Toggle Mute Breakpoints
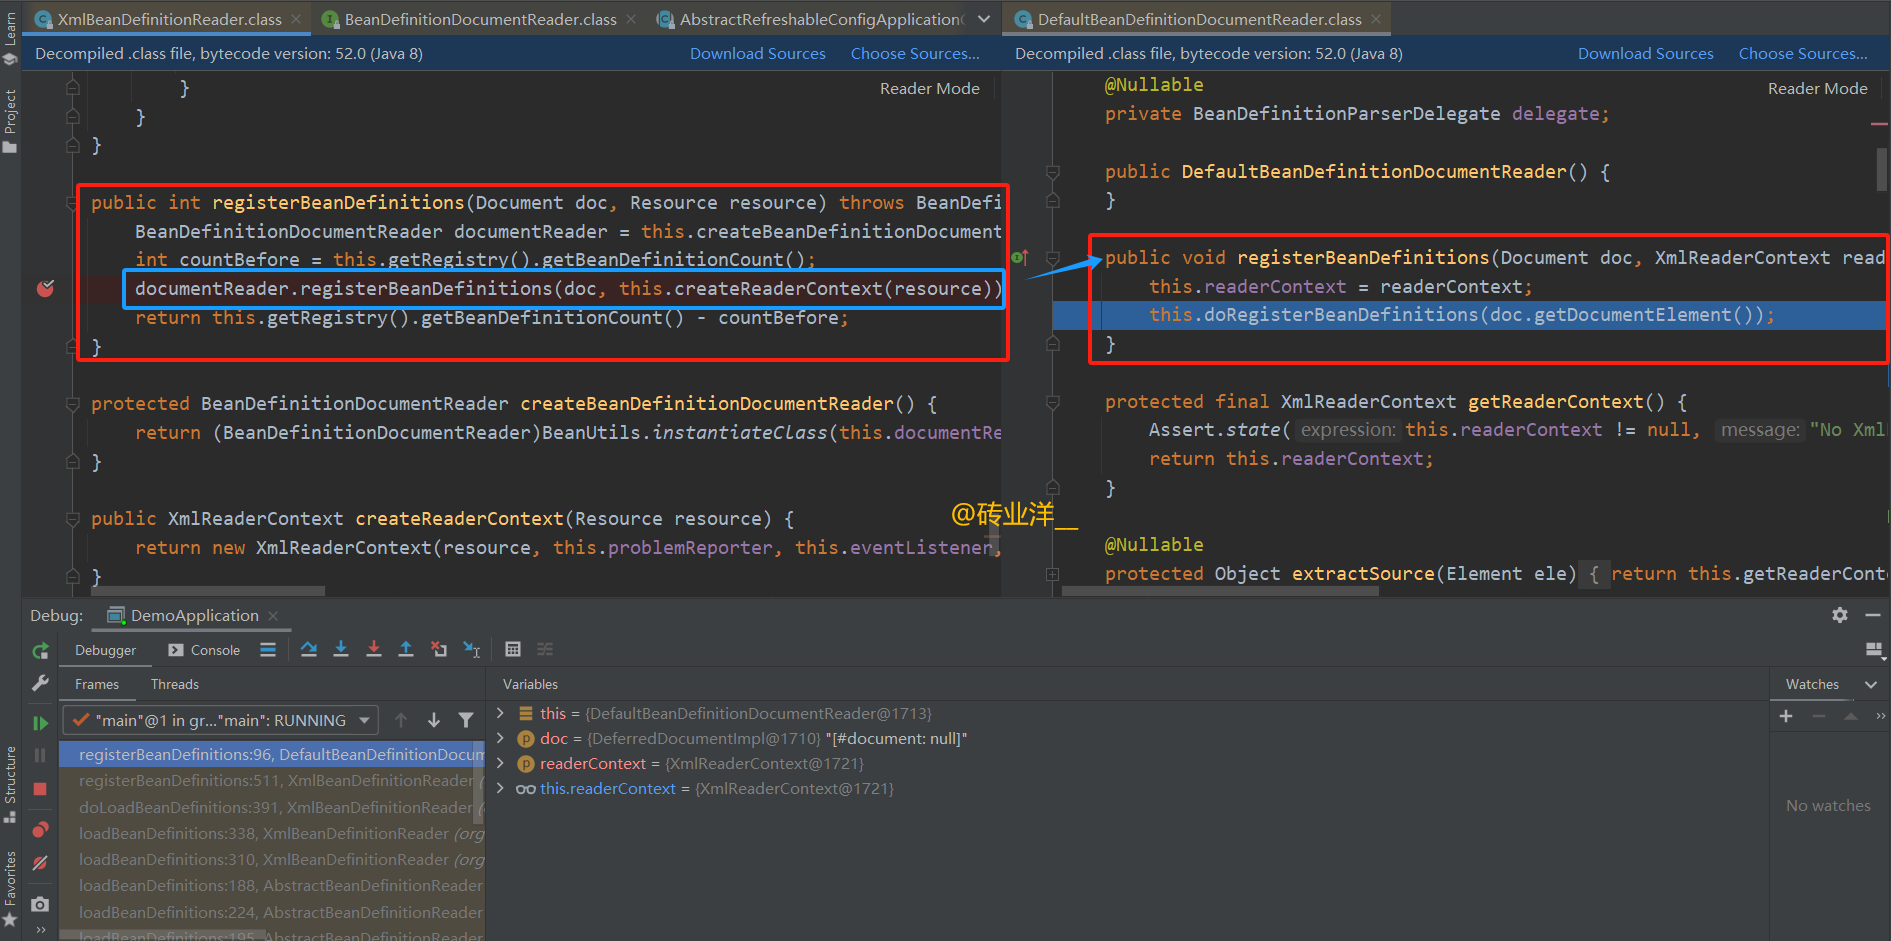 pos(40,863)
